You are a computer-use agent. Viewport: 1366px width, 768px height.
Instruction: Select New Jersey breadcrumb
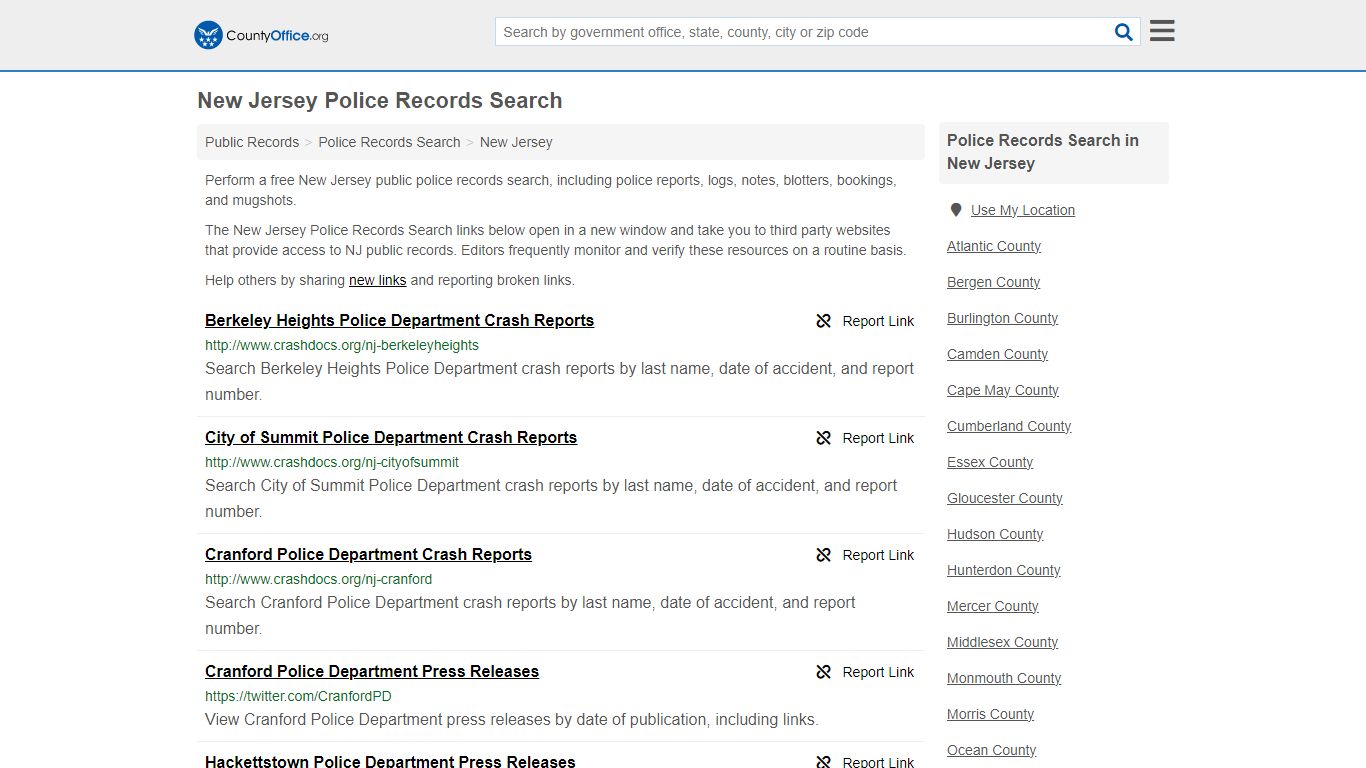[516, 142]
